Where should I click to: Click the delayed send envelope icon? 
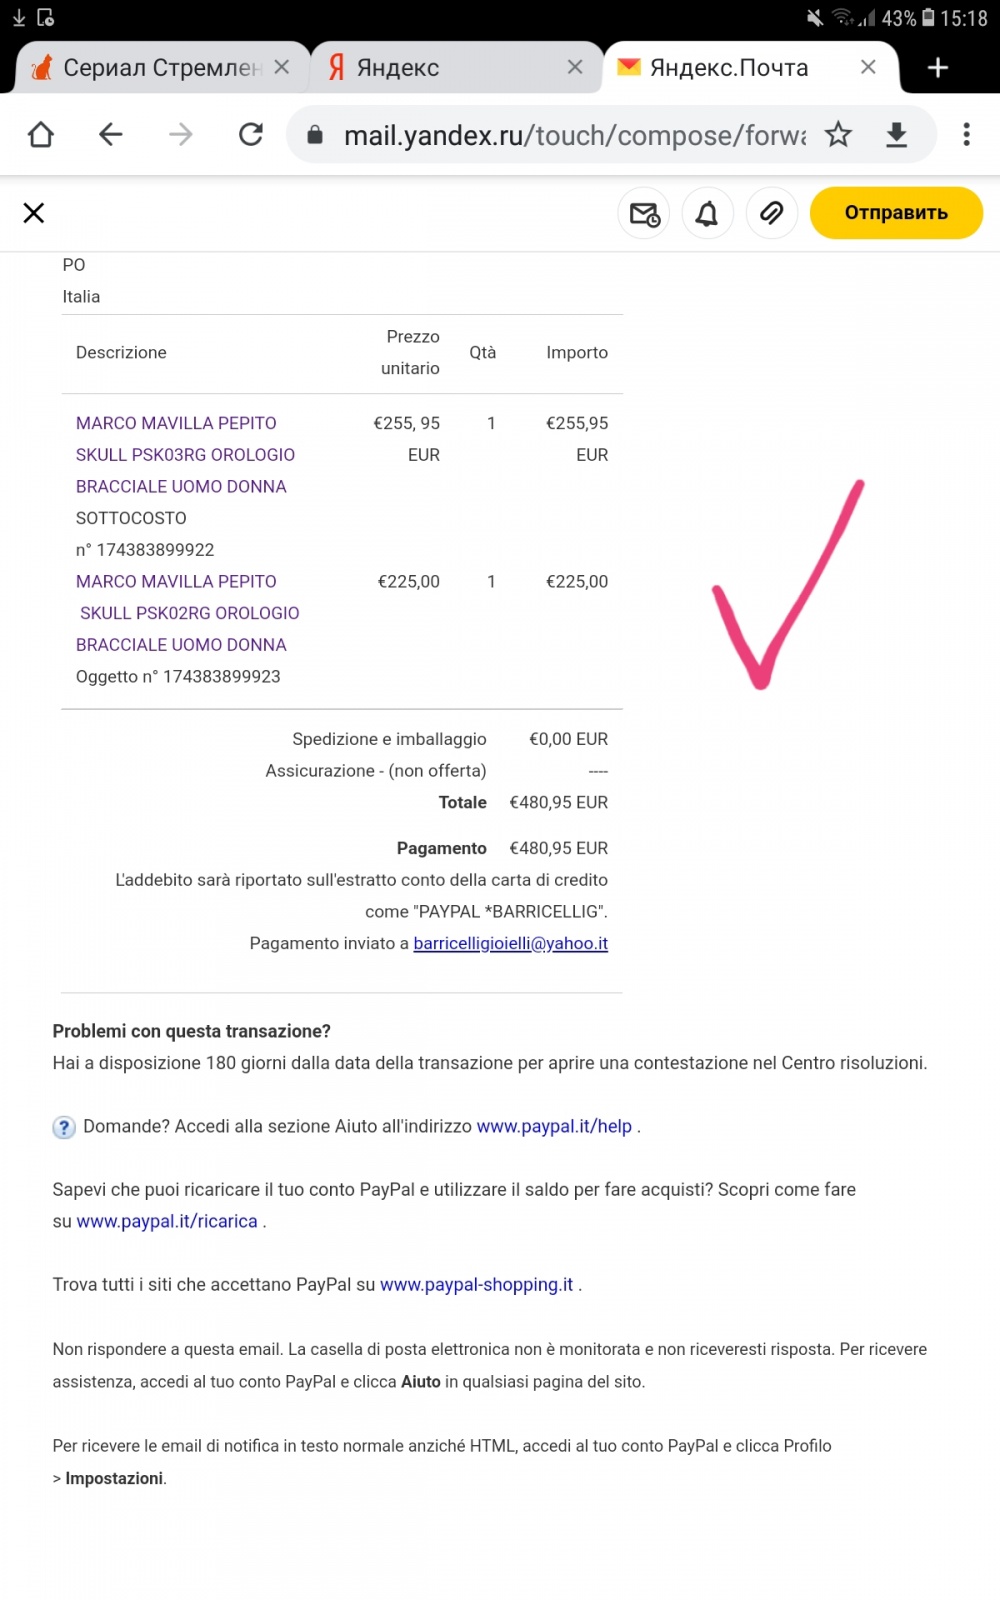click(644, 213)
